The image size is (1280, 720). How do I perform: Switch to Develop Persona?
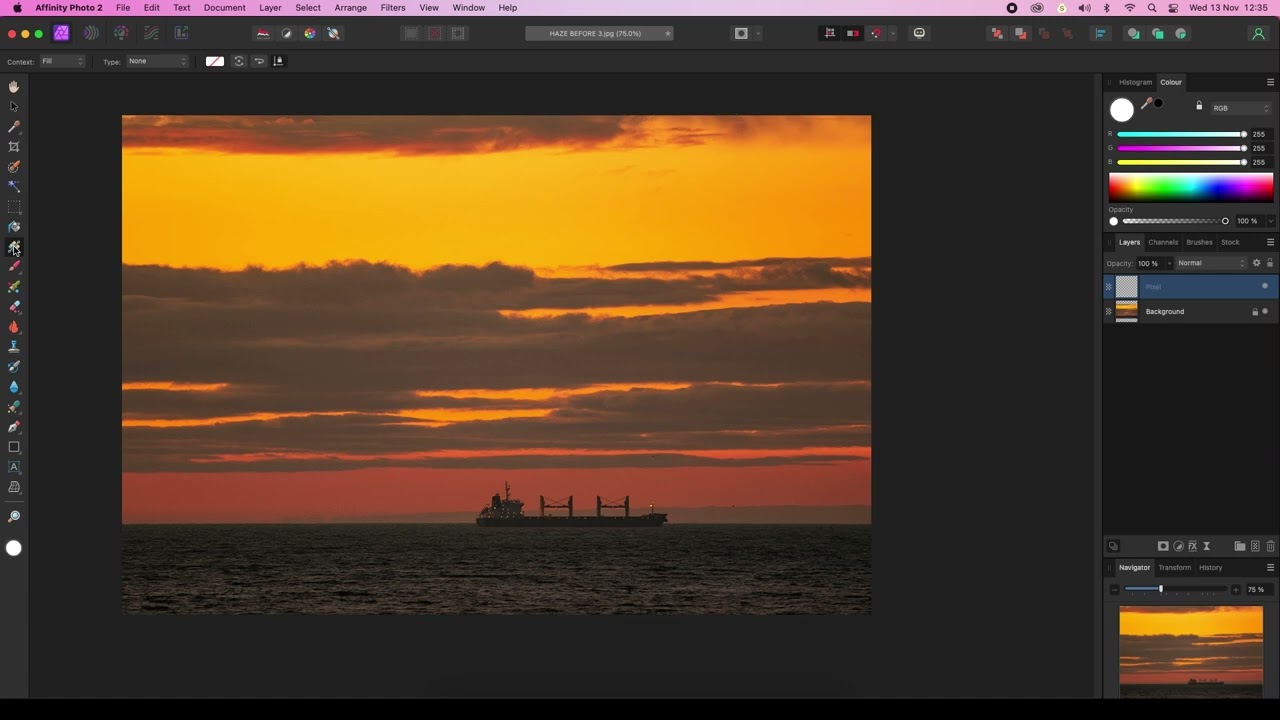coord(121,33)
